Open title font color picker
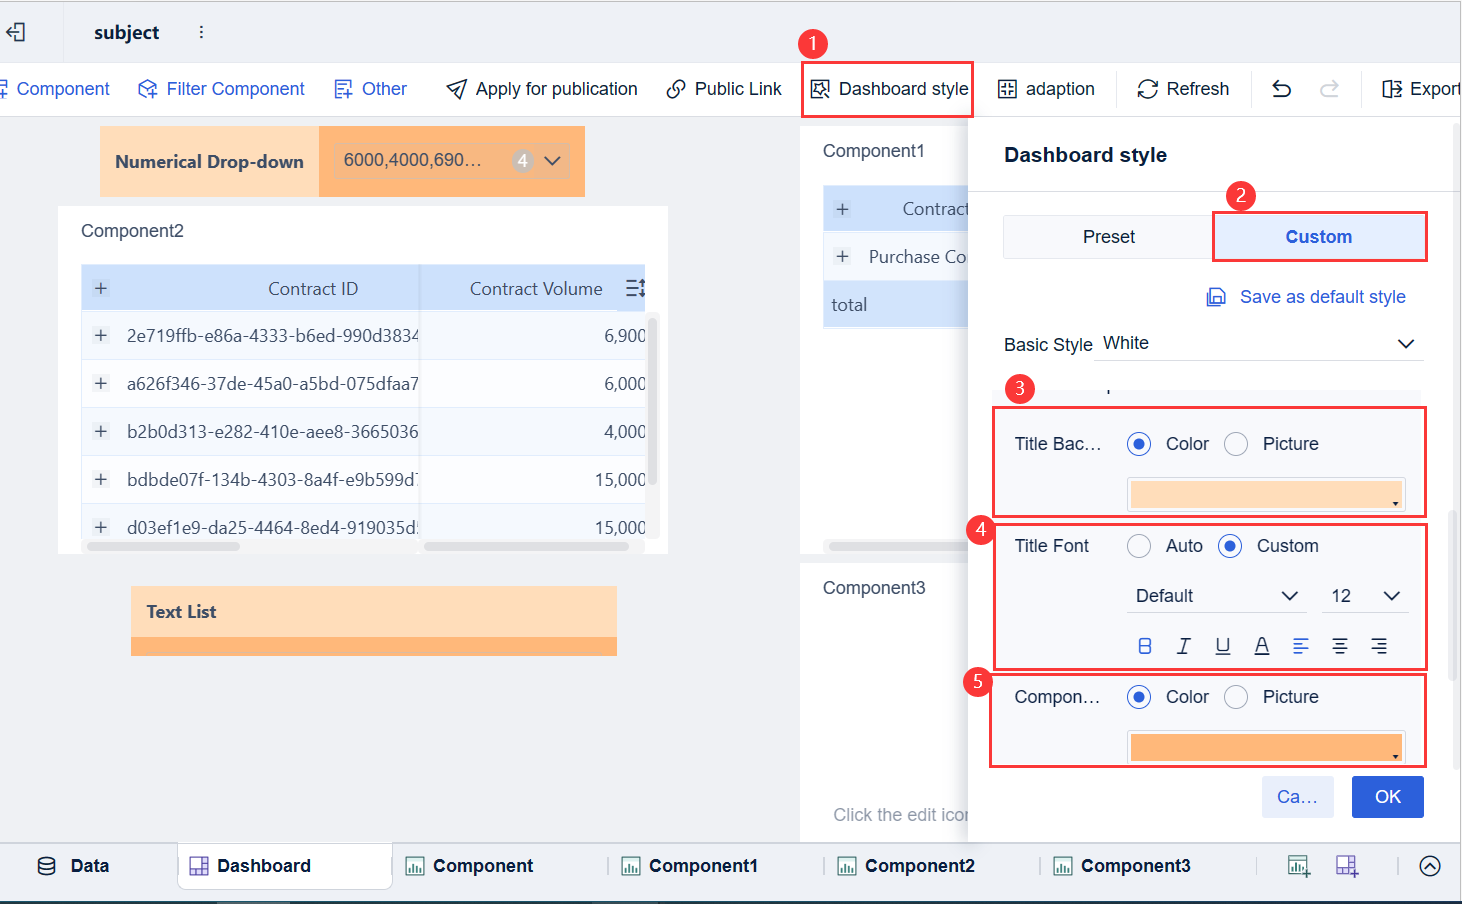 coord(1262,646)
